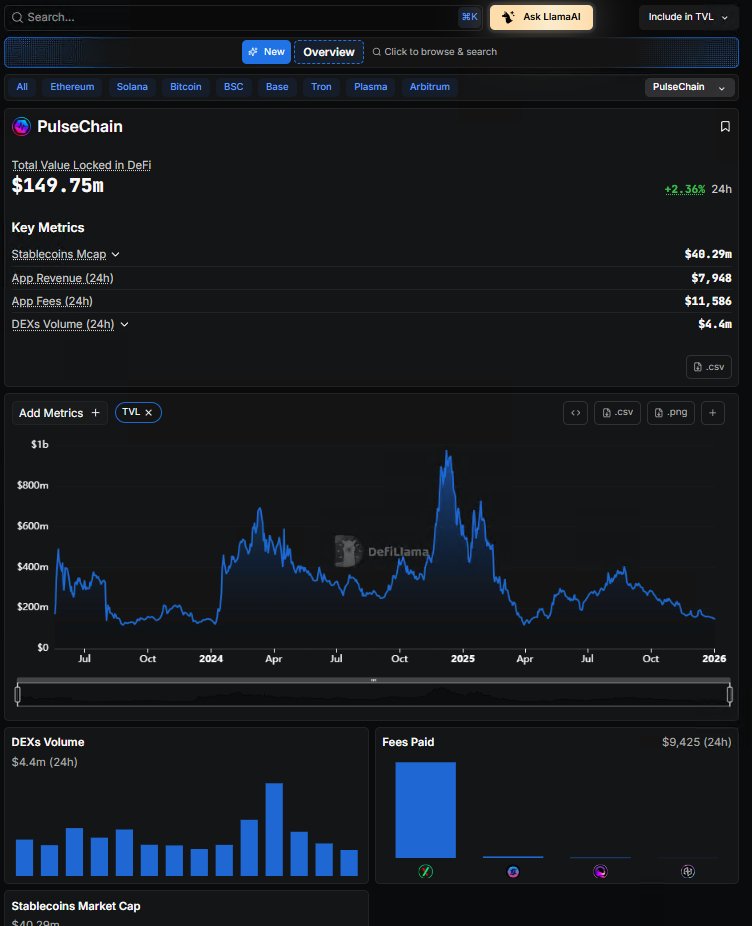Switch to BSC chain
Image resolution: width=752 pixels, height=926 pixels.
coord(233,87)
